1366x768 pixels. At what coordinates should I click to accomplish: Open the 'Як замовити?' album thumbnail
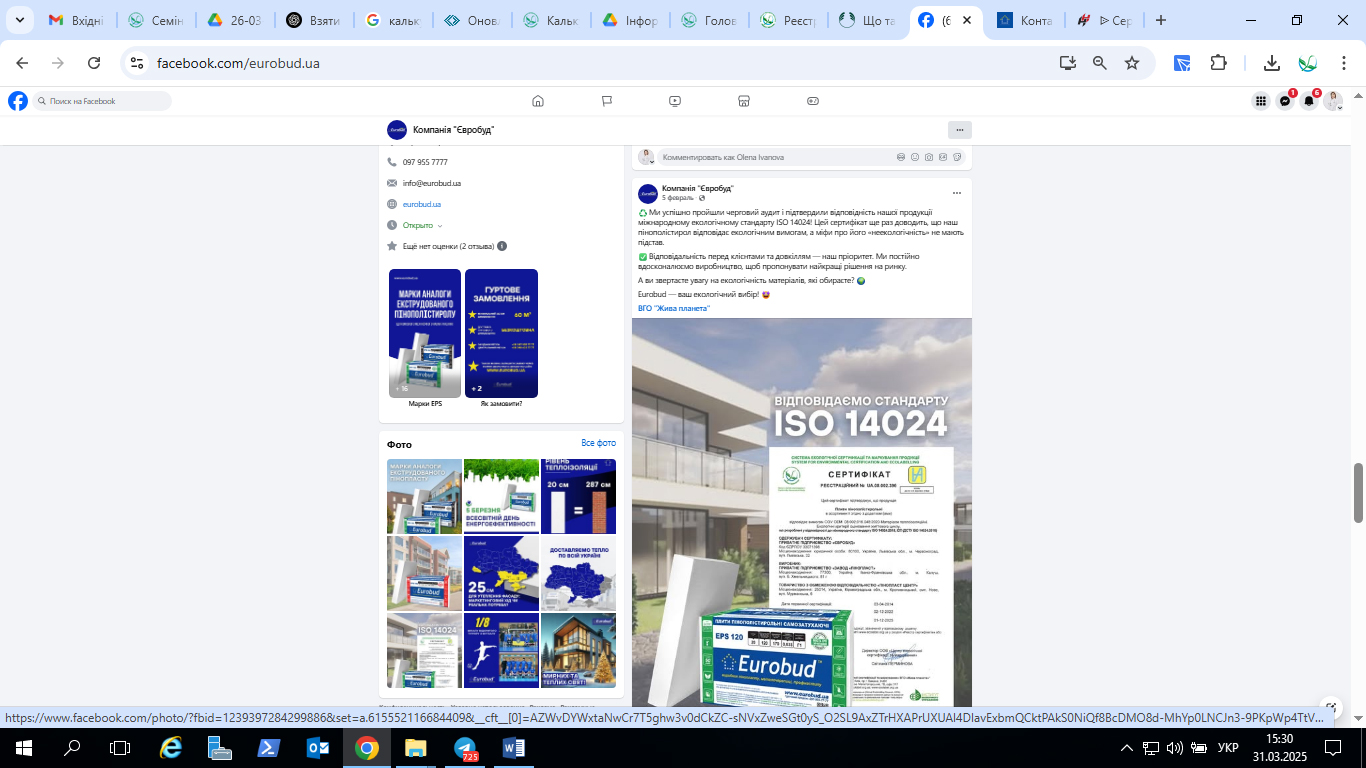[x=501, y=333]
